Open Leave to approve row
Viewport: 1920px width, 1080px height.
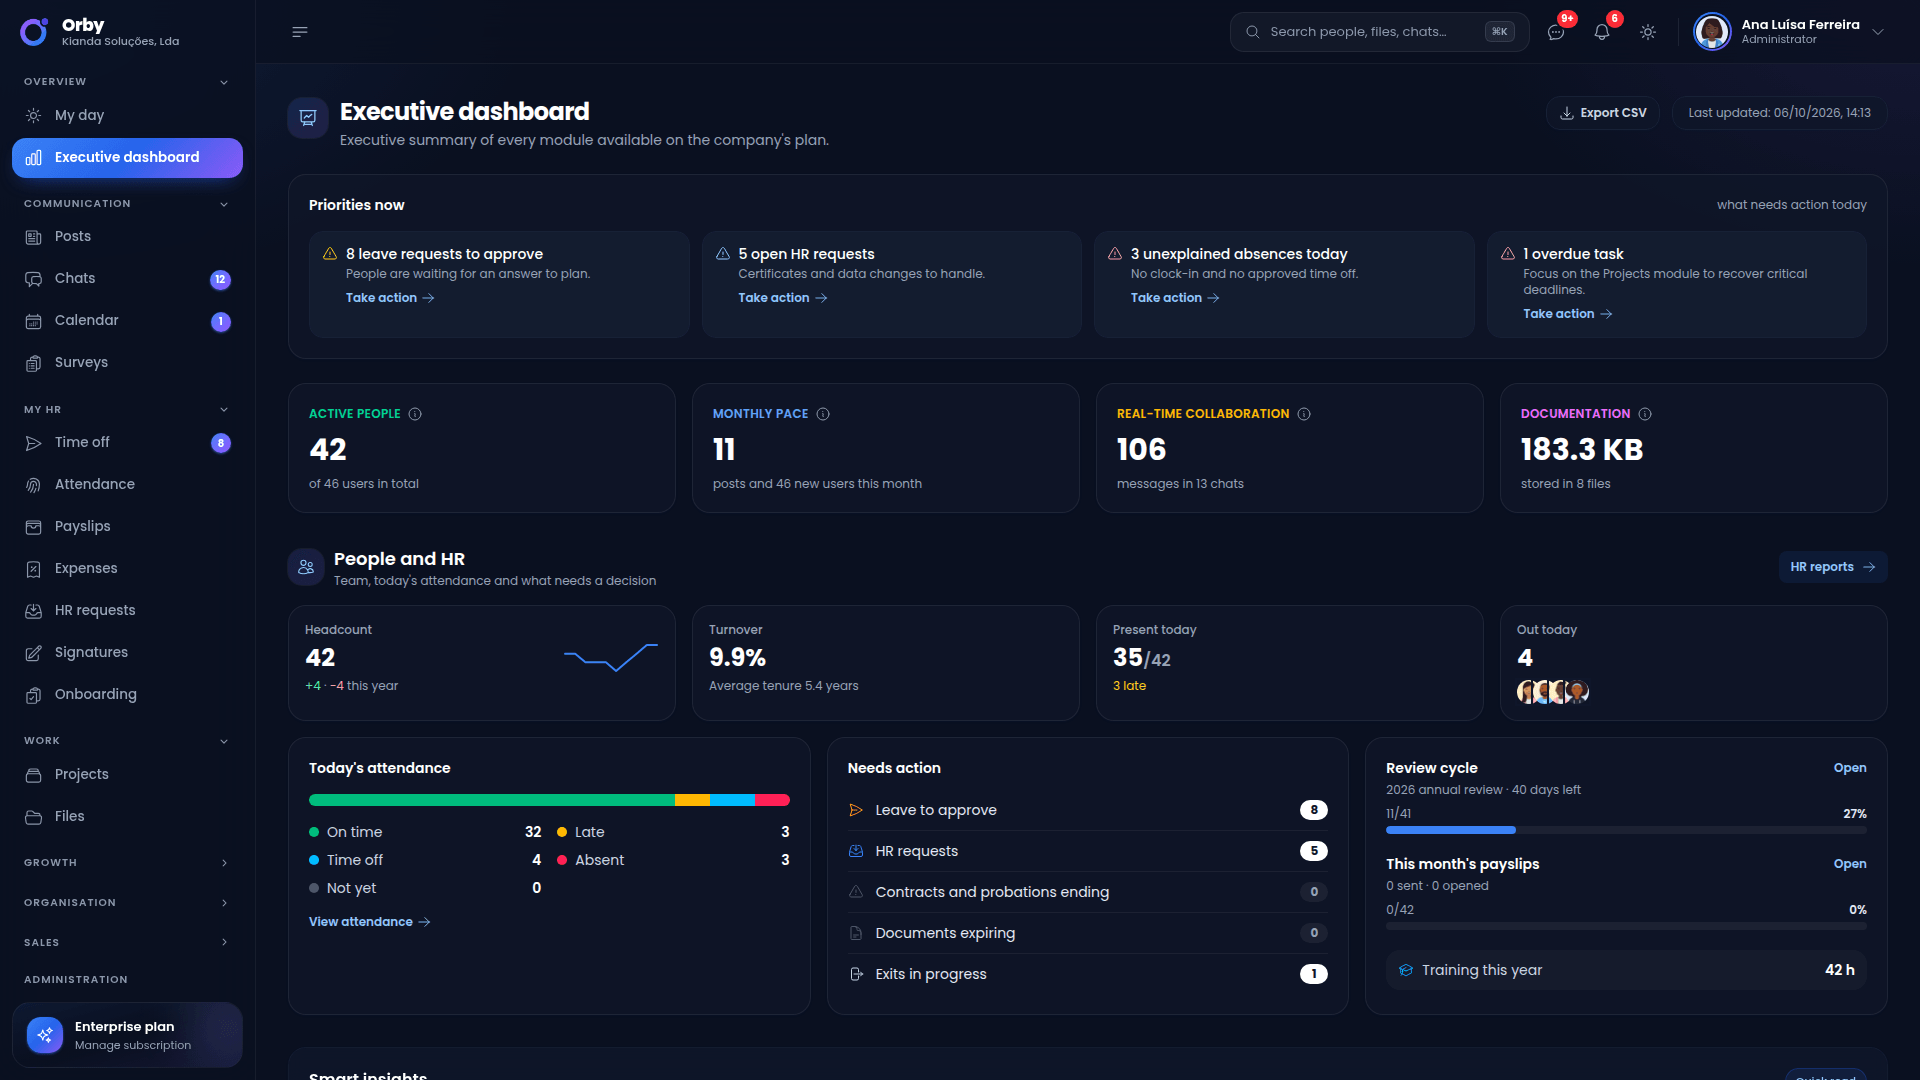tap(1087, 810)
